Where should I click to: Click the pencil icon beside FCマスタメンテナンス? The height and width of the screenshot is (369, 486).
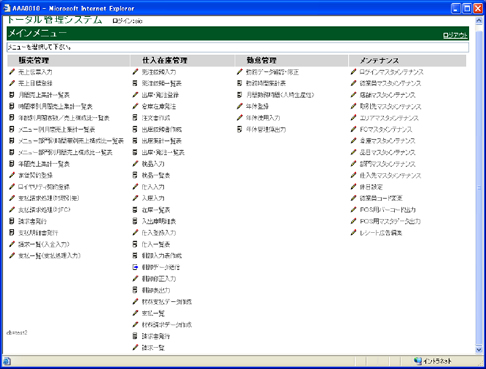[x=354, y=129]
